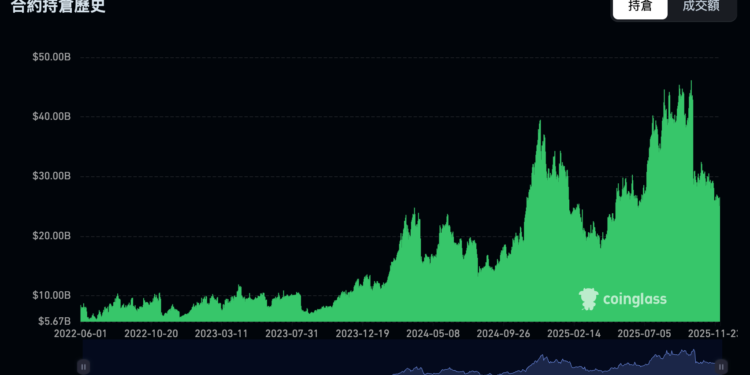750x375 pixels.
Task: Click the $20.00B axis label
Action: (52, 236)
